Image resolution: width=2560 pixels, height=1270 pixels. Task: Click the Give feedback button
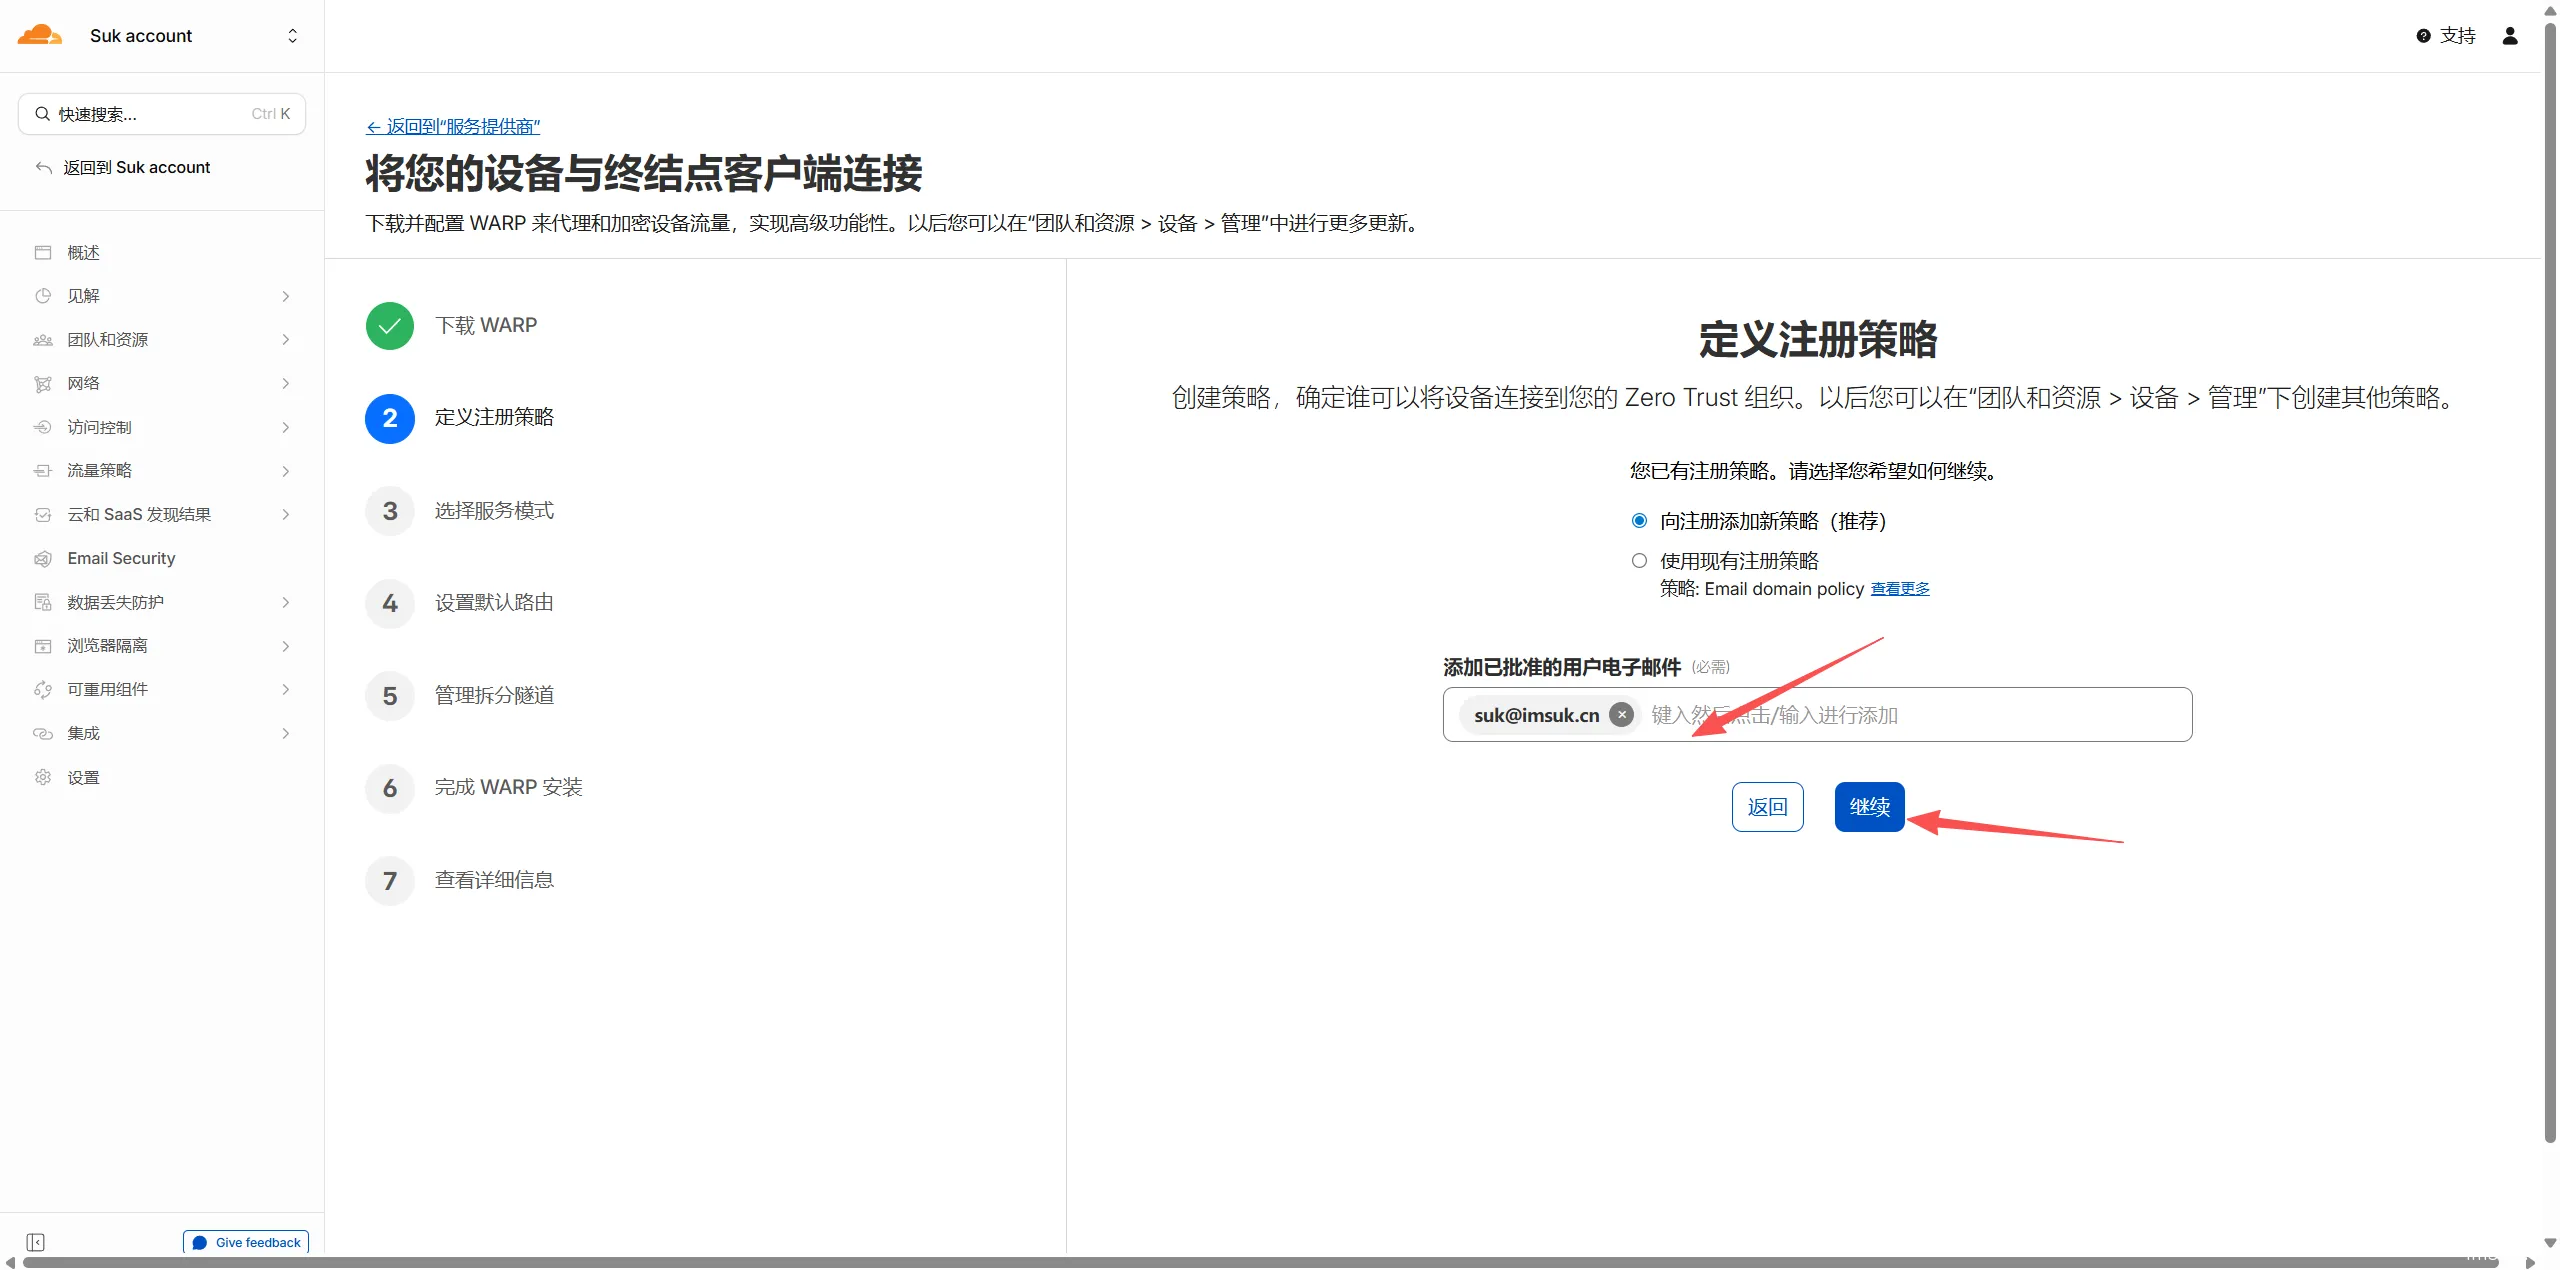(246, 1242)
